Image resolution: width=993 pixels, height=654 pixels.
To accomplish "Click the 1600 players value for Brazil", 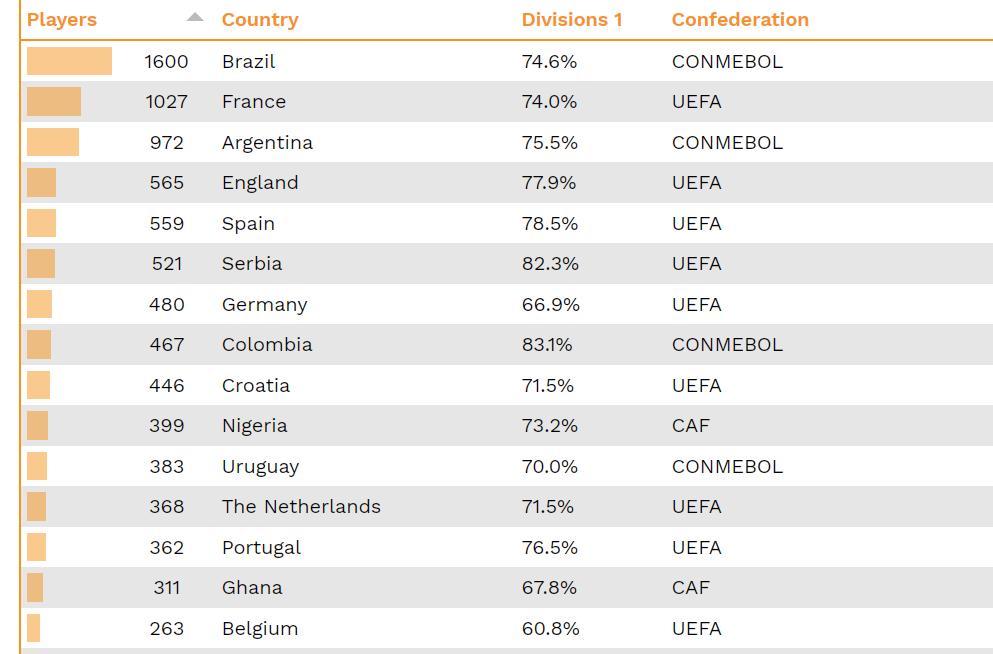I will [x=166, y=61].
